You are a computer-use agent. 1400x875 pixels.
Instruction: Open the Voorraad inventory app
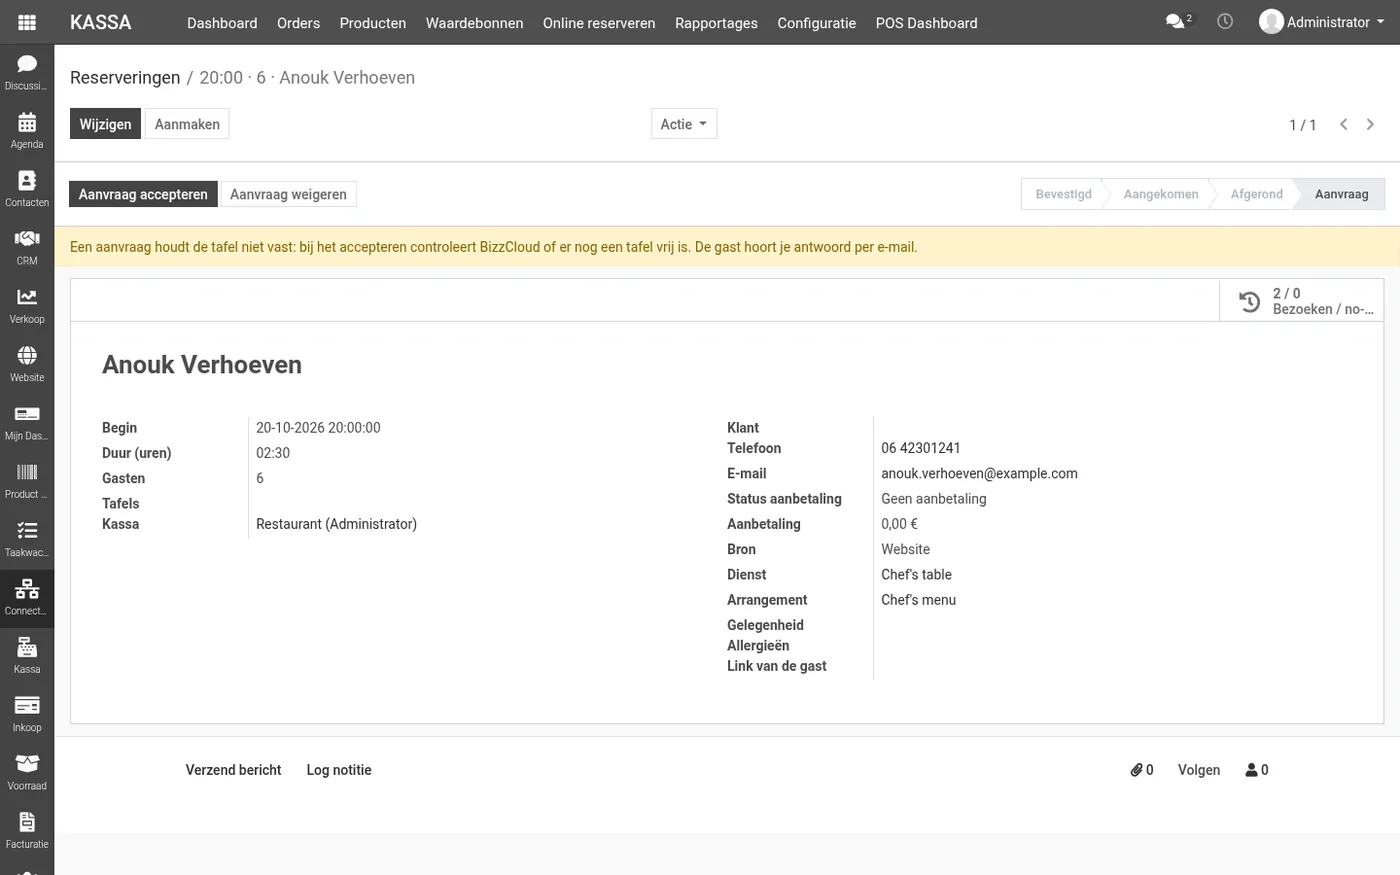pos(27,773)
